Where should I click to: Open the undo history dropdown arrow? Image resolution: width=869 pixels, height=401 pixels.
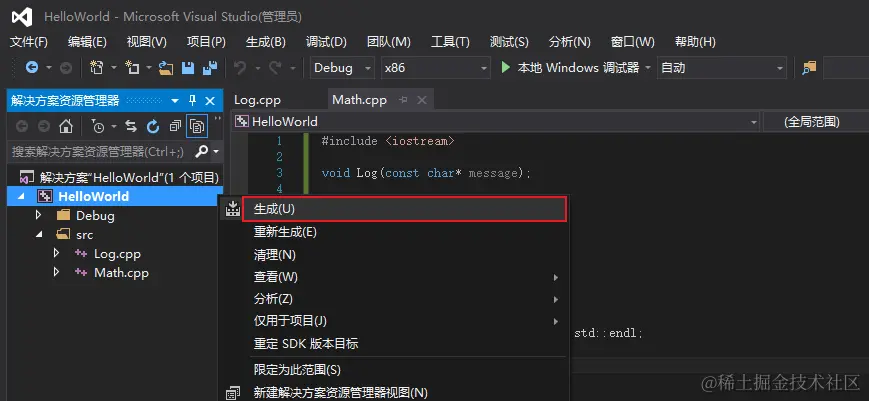pos(258,68)
